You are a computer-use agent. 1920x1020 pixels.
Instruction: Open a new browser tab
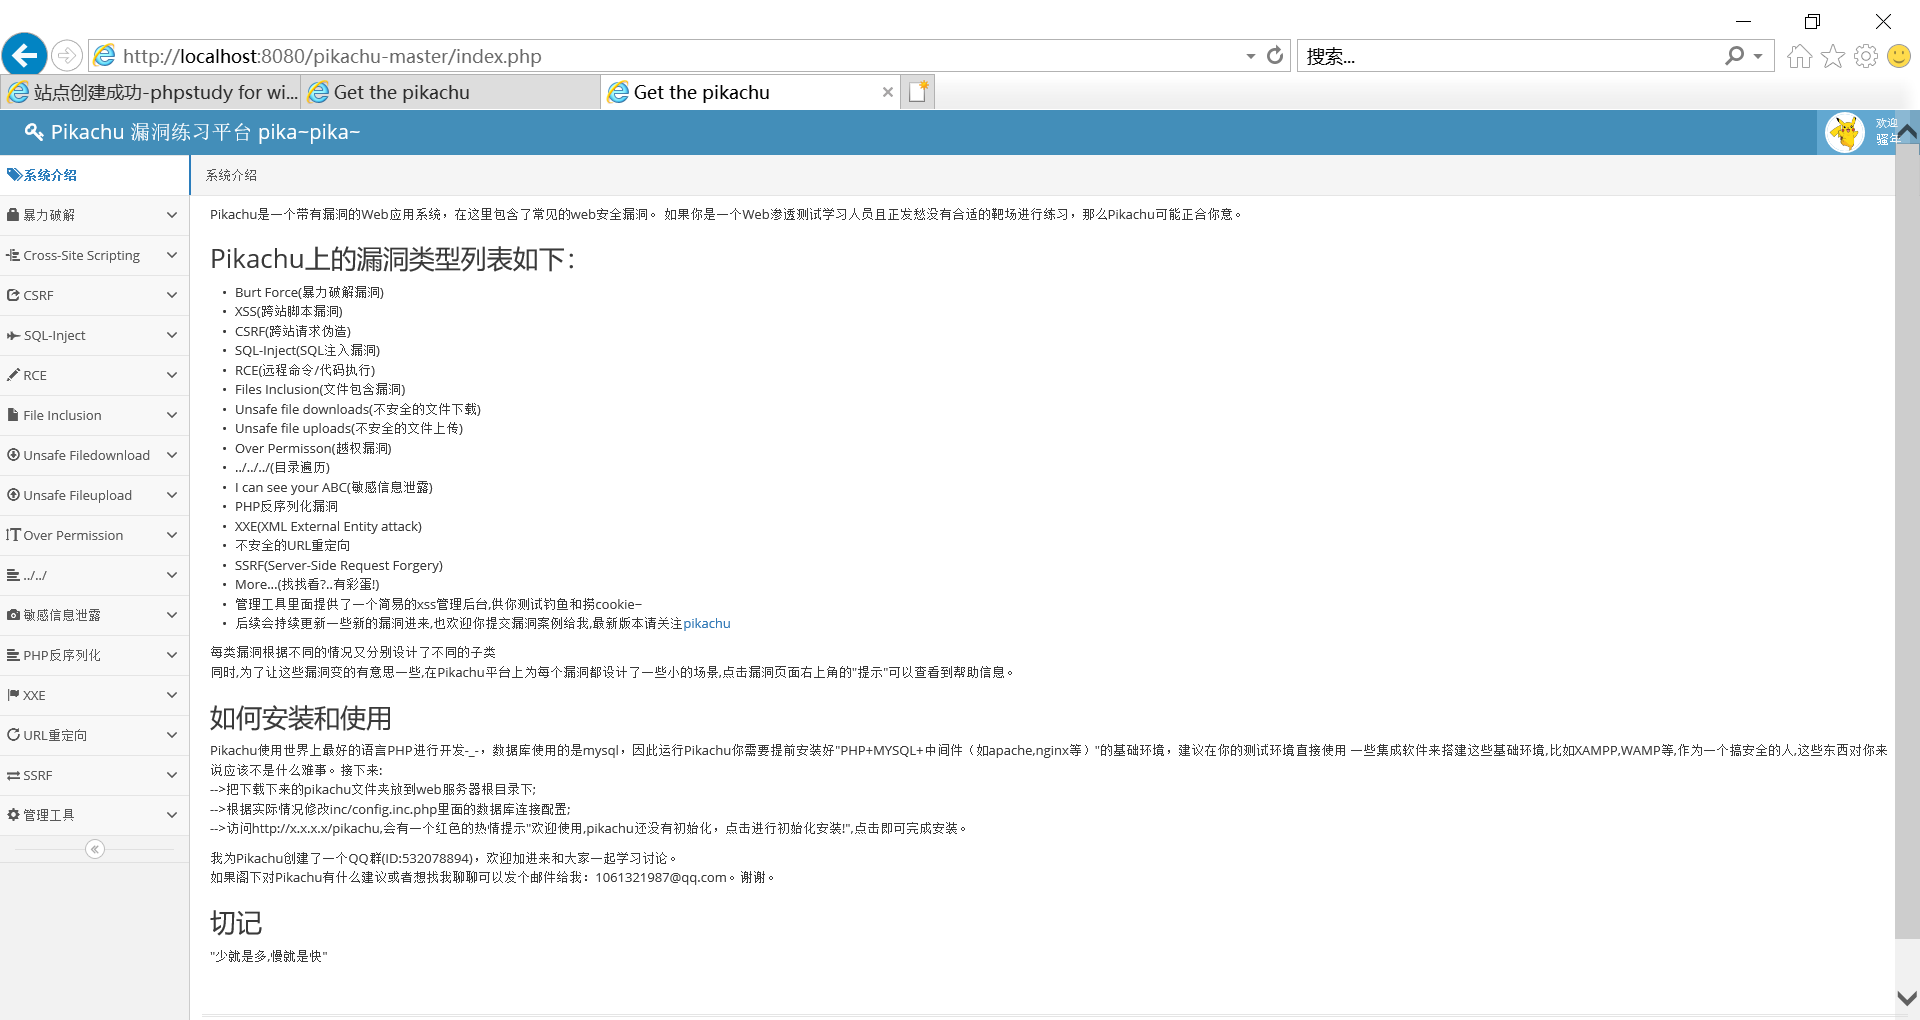pos(917,91)
